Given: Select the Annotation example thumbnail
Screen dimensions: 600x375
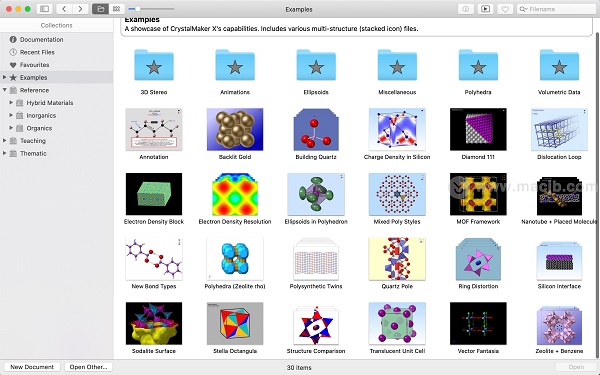Looking at the screenshot, I should pos(154,129).
